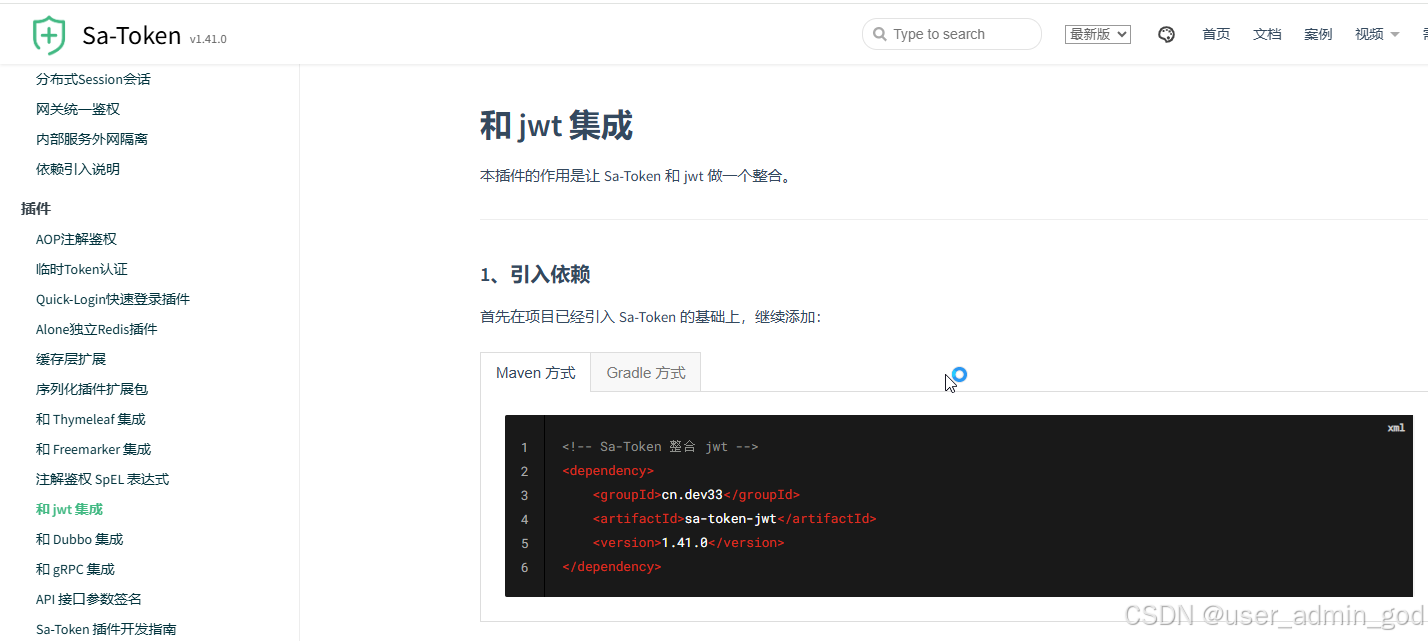Viewport: 1428px width, 641px height.
Task: Click the 1.41.0 version code line
Action: coord(688,543)
